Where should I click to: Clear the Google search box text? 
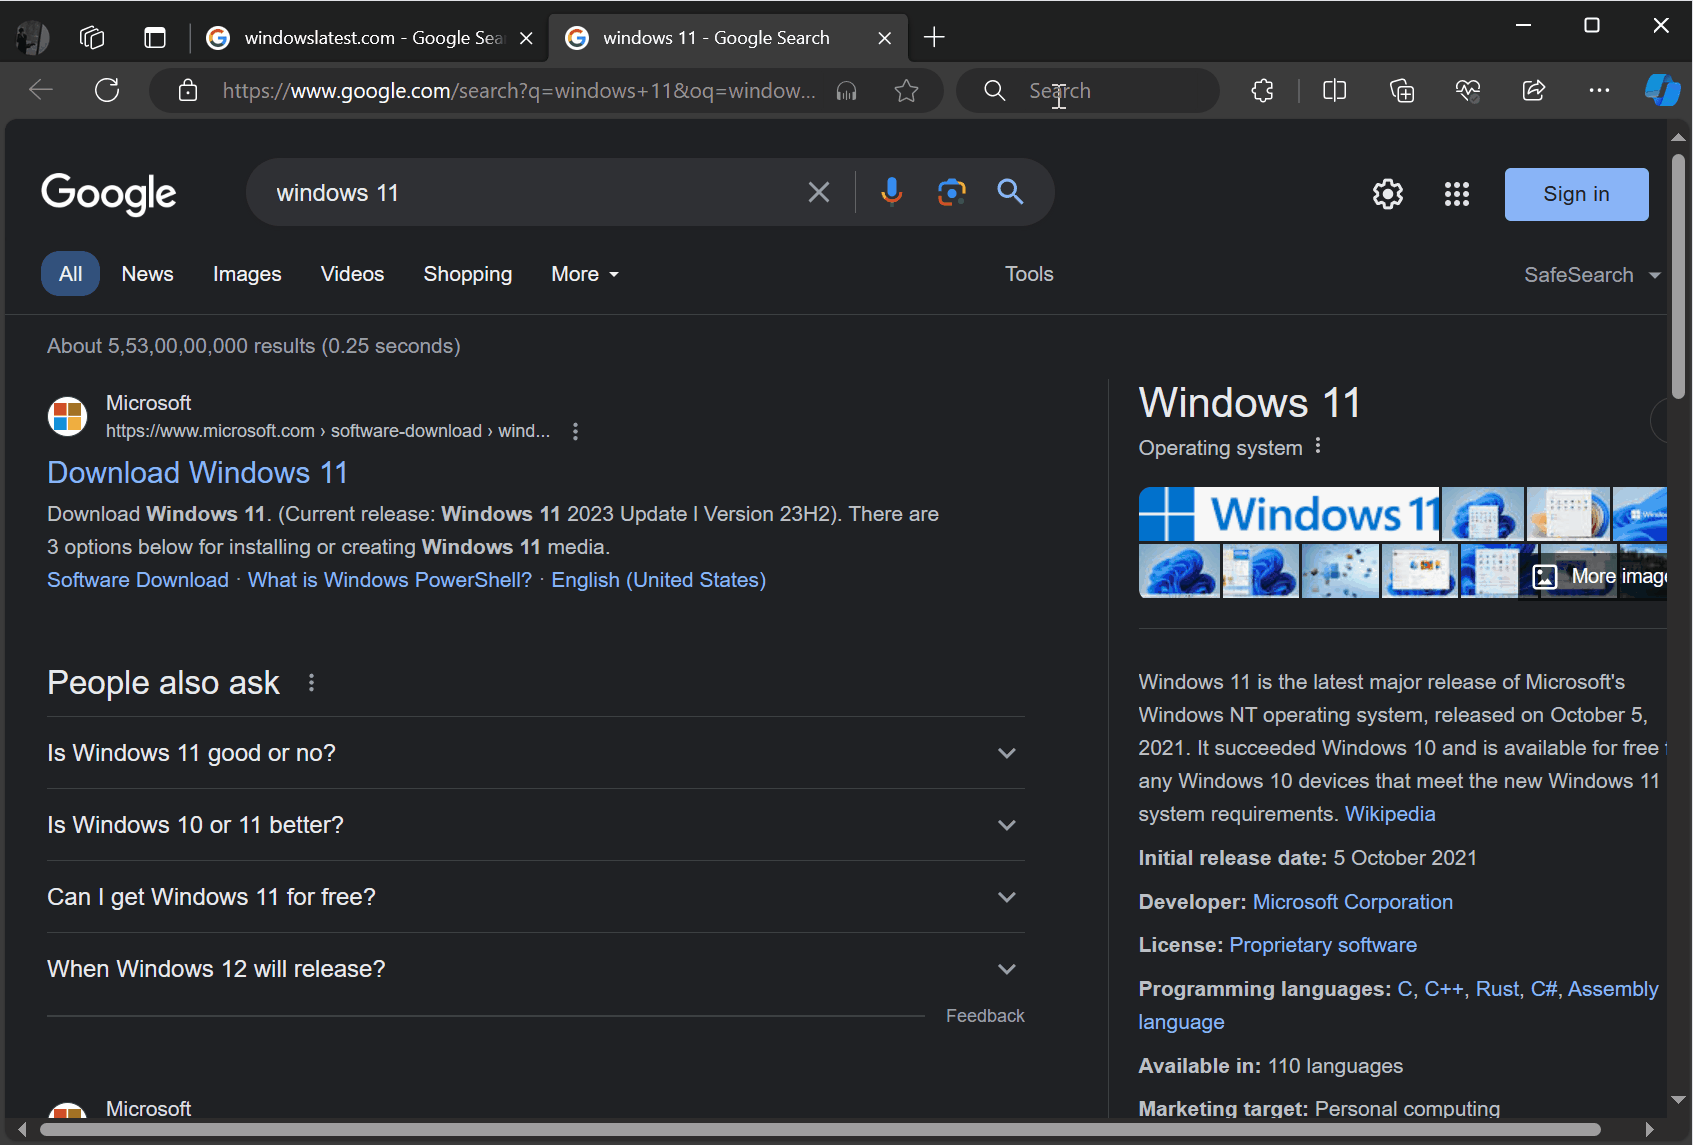(818, 192)
